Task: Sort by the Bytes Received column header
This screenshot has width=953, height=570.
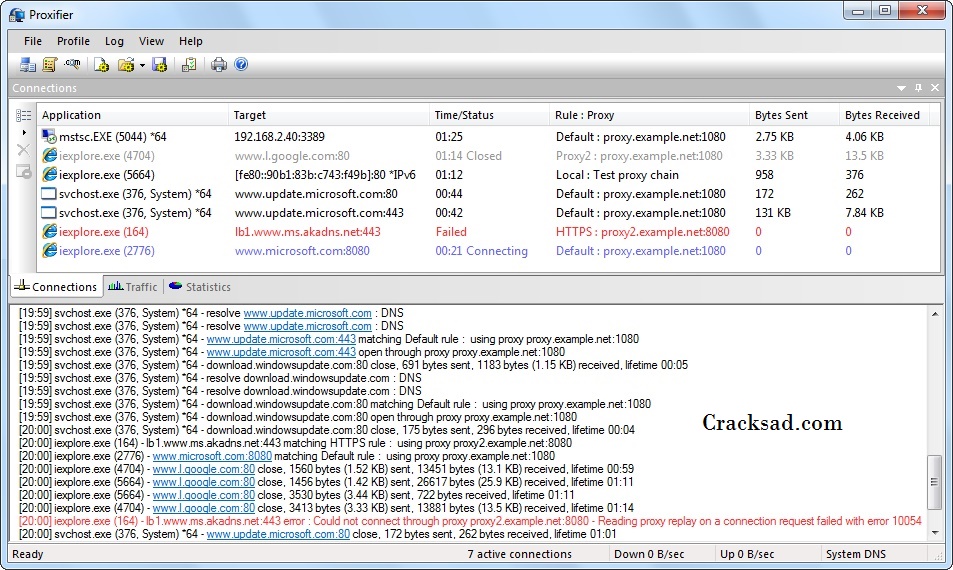Action: 884,115
